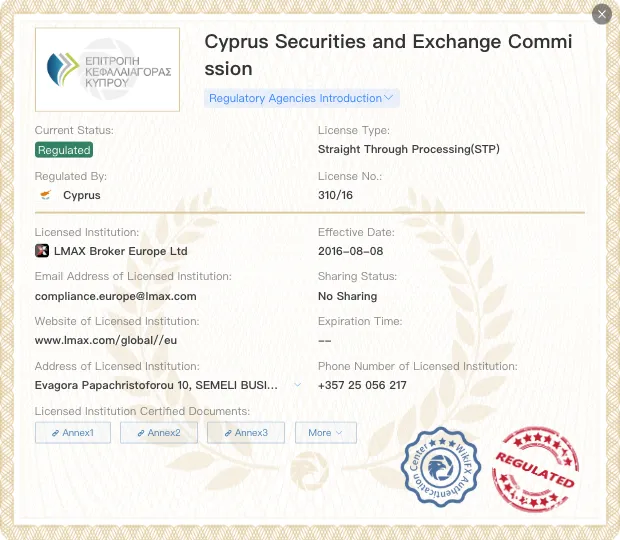This screenshot has width=620, height=540.
Task: Select phone number +357 25 056 217
Action: point(362,385)
